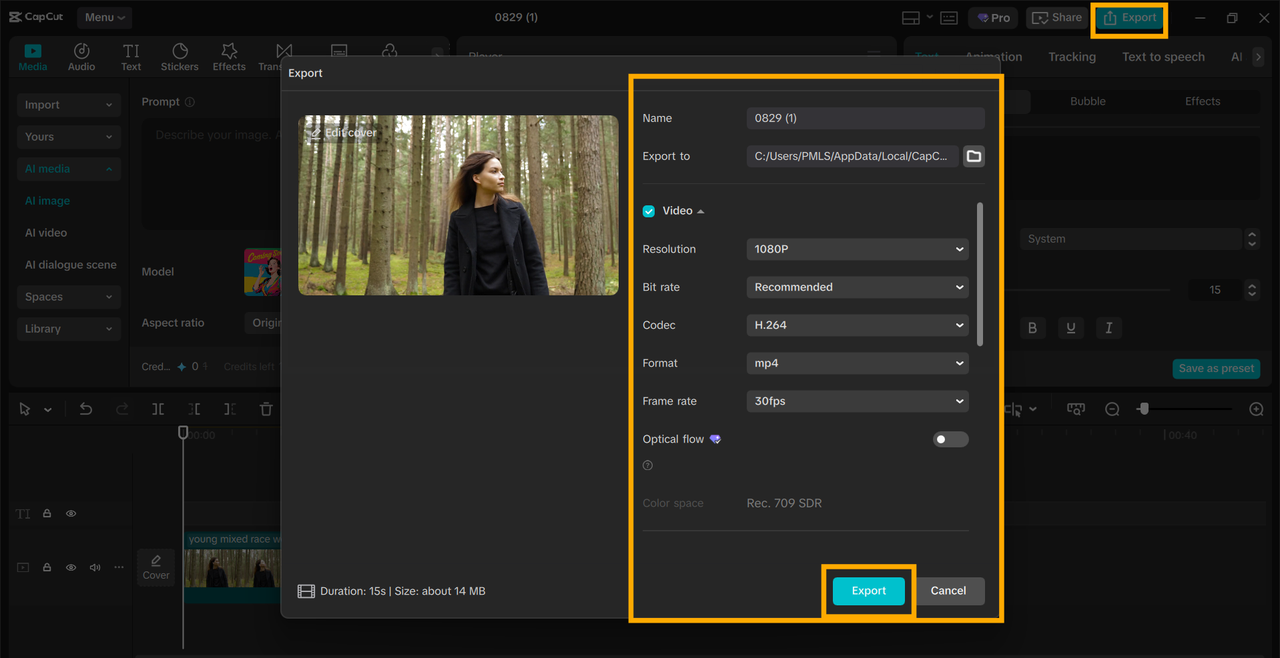Toggle Bold text formatting
Viewport: 1280px width, 658px height.
pos(1033,328)
